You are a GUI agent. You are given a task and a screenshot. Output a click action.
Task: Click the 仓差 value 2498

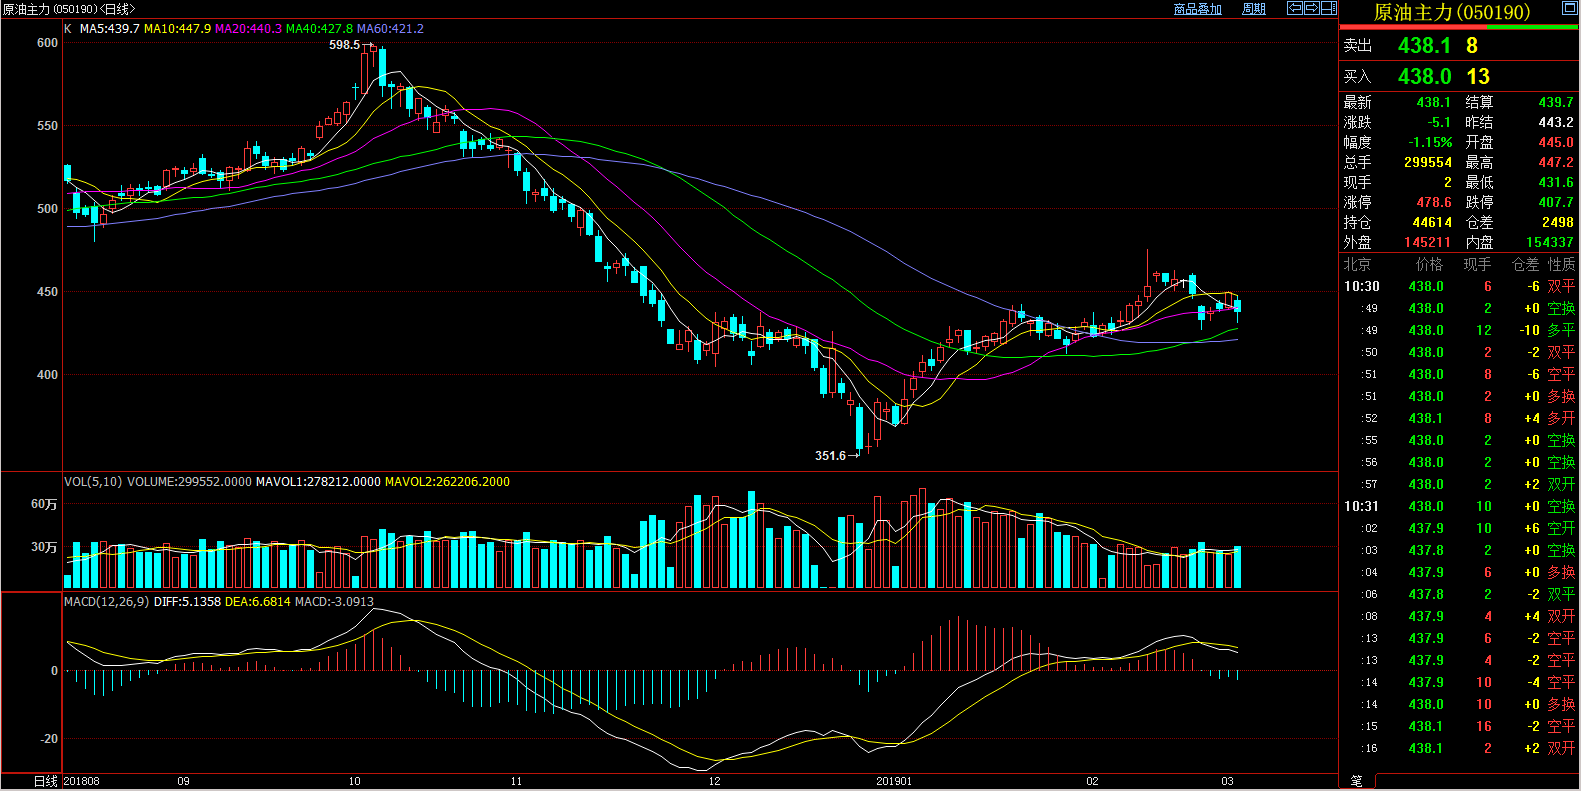1558,222
